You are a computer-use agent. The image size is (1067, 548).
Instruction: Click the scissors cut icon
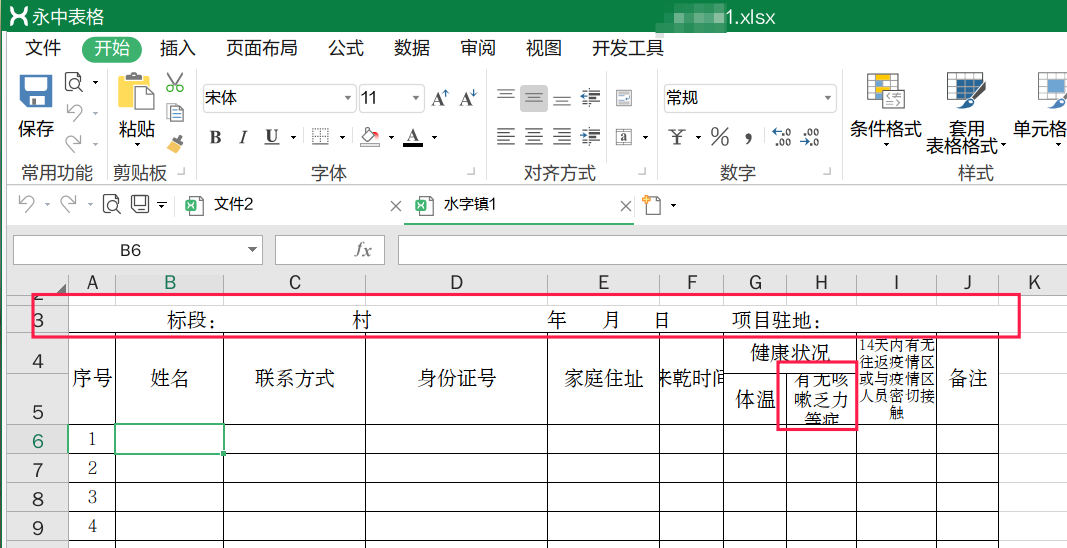tap(175, 82)
